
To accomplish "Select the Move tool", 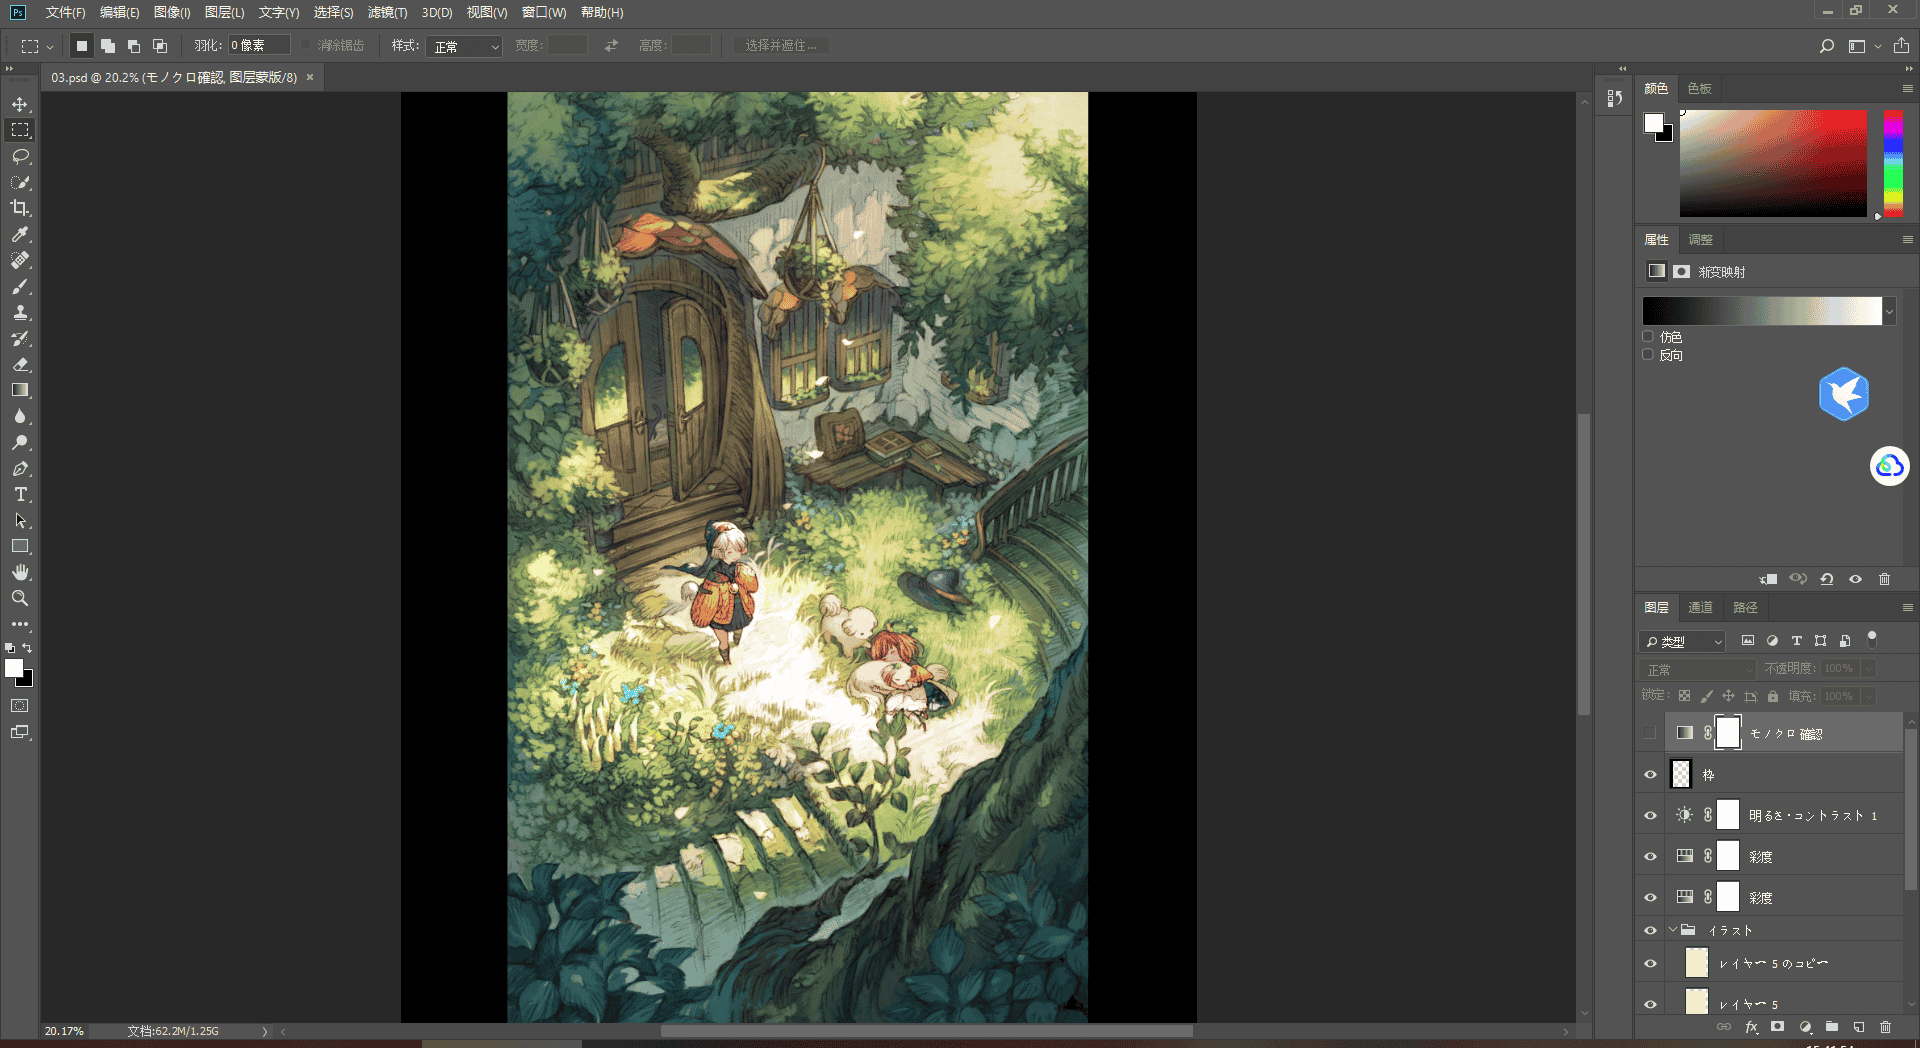I will (x=20, y=104).
